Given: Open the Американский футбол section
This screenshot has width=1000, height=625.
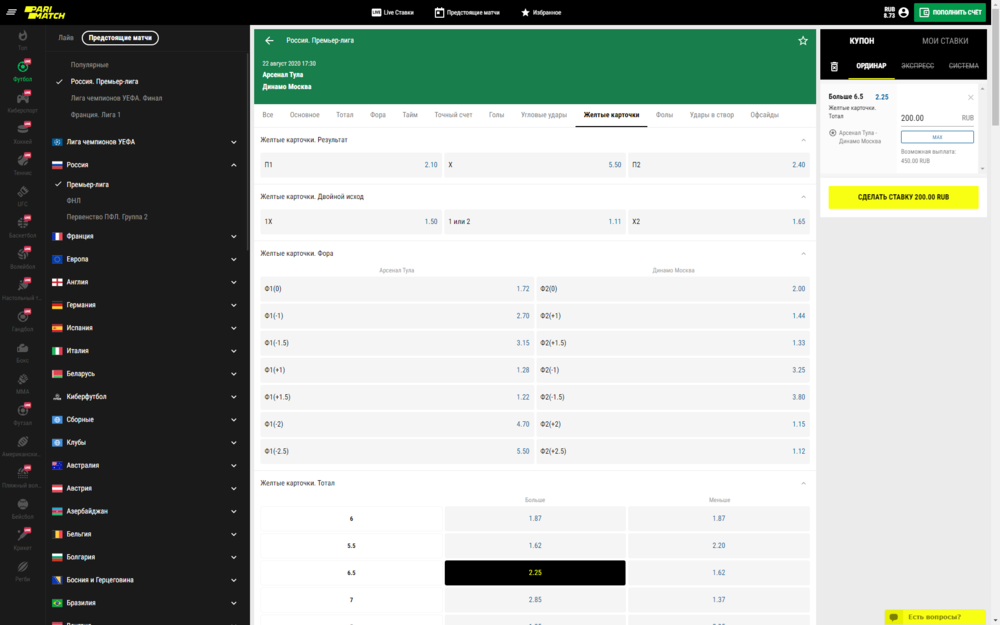Looking at the screenshot, I should click(x=23, y=446).
